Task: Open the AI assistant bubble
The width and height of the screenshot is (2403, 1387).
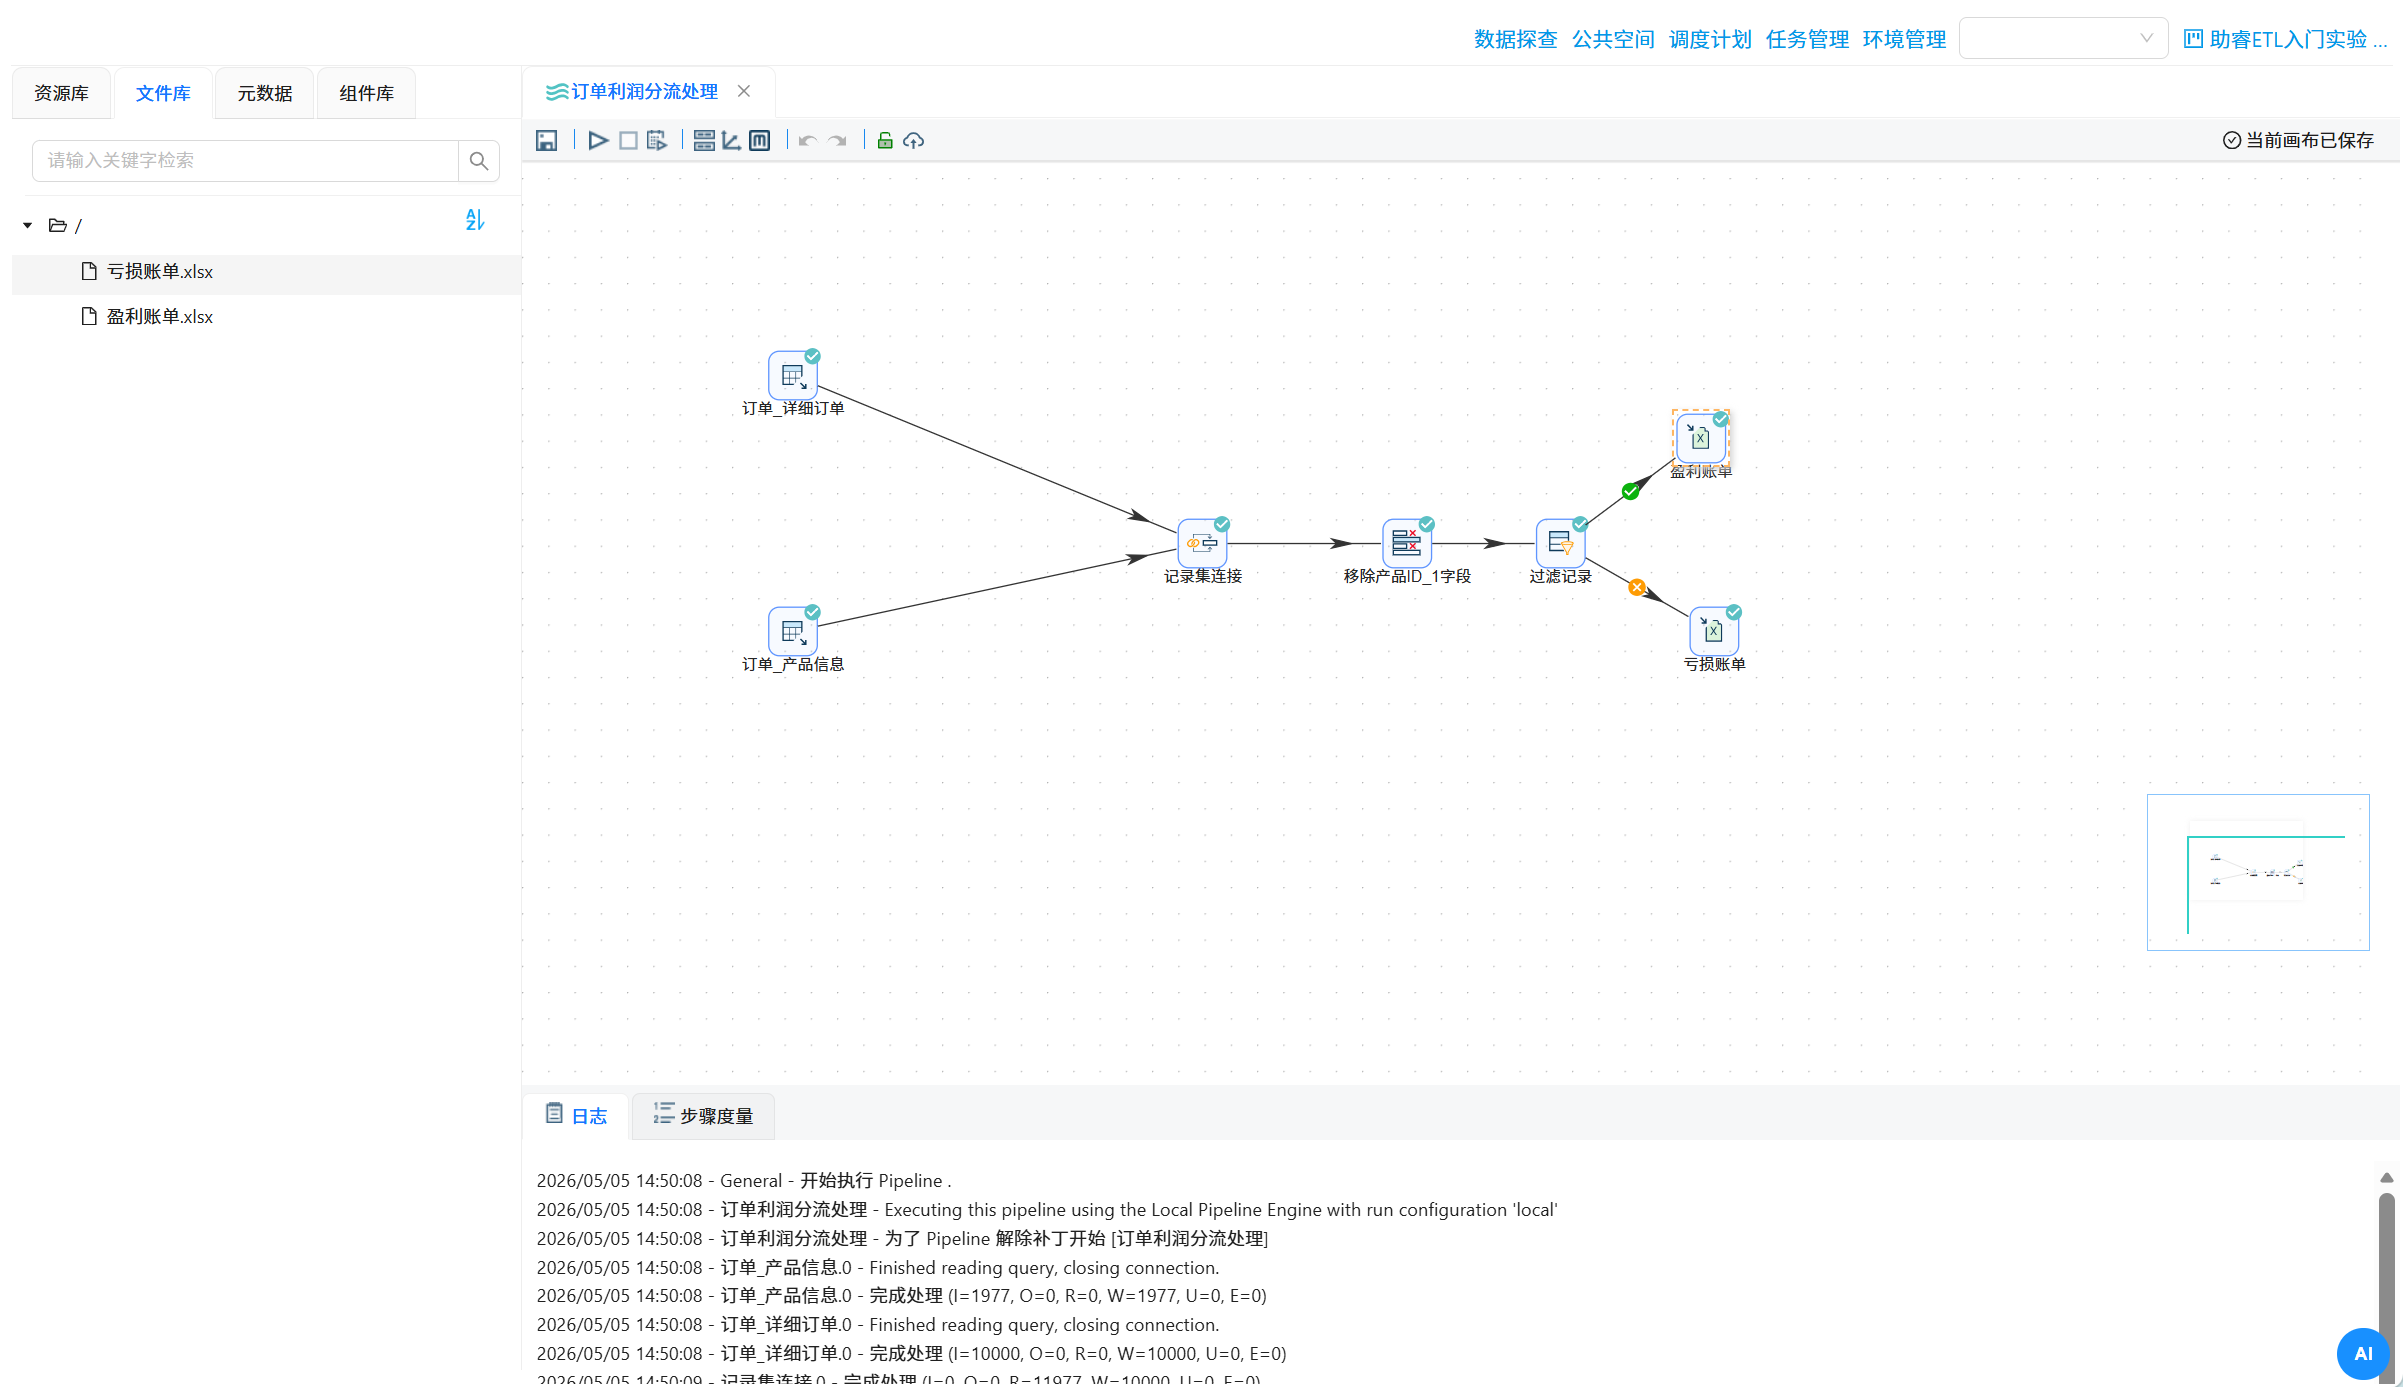Action: [x=2363, y=1353]
